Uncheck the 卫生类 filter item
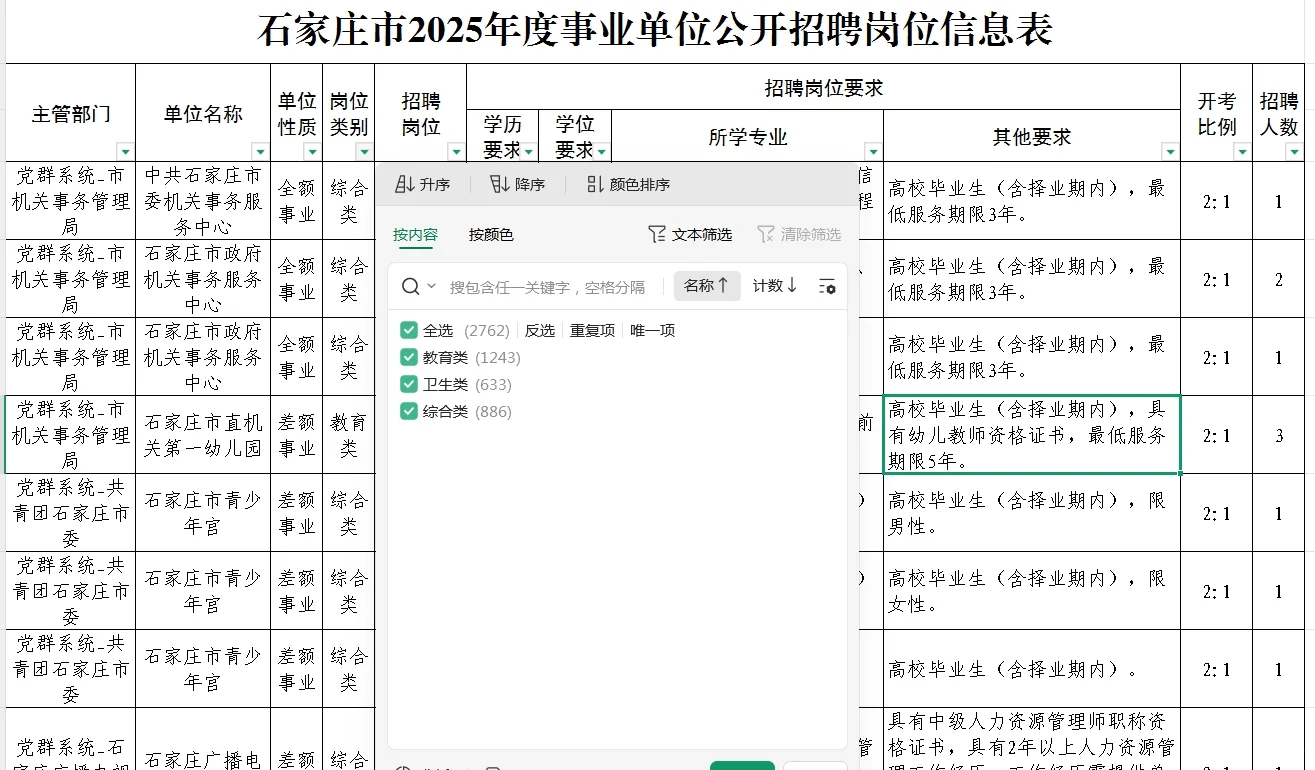1315x770 pixels. [409, 384]
